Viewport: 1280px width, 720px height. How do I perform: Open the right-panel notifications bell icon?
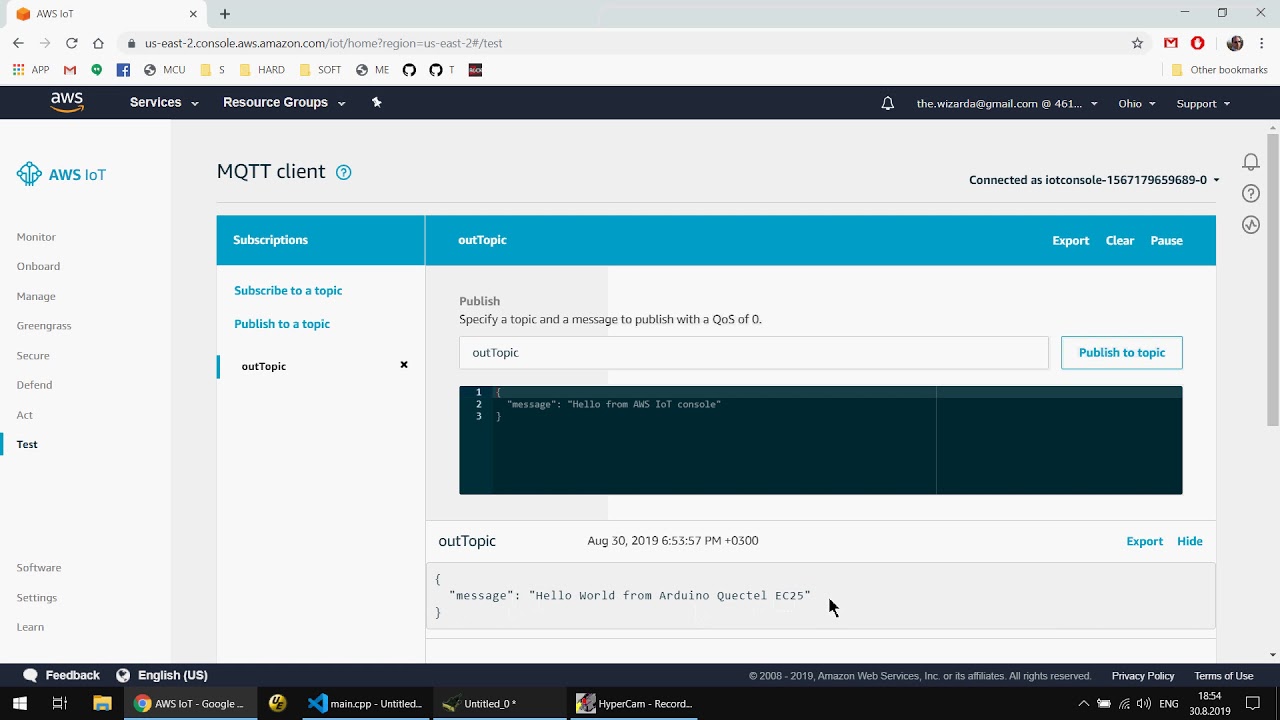(x=1250, y=162)
